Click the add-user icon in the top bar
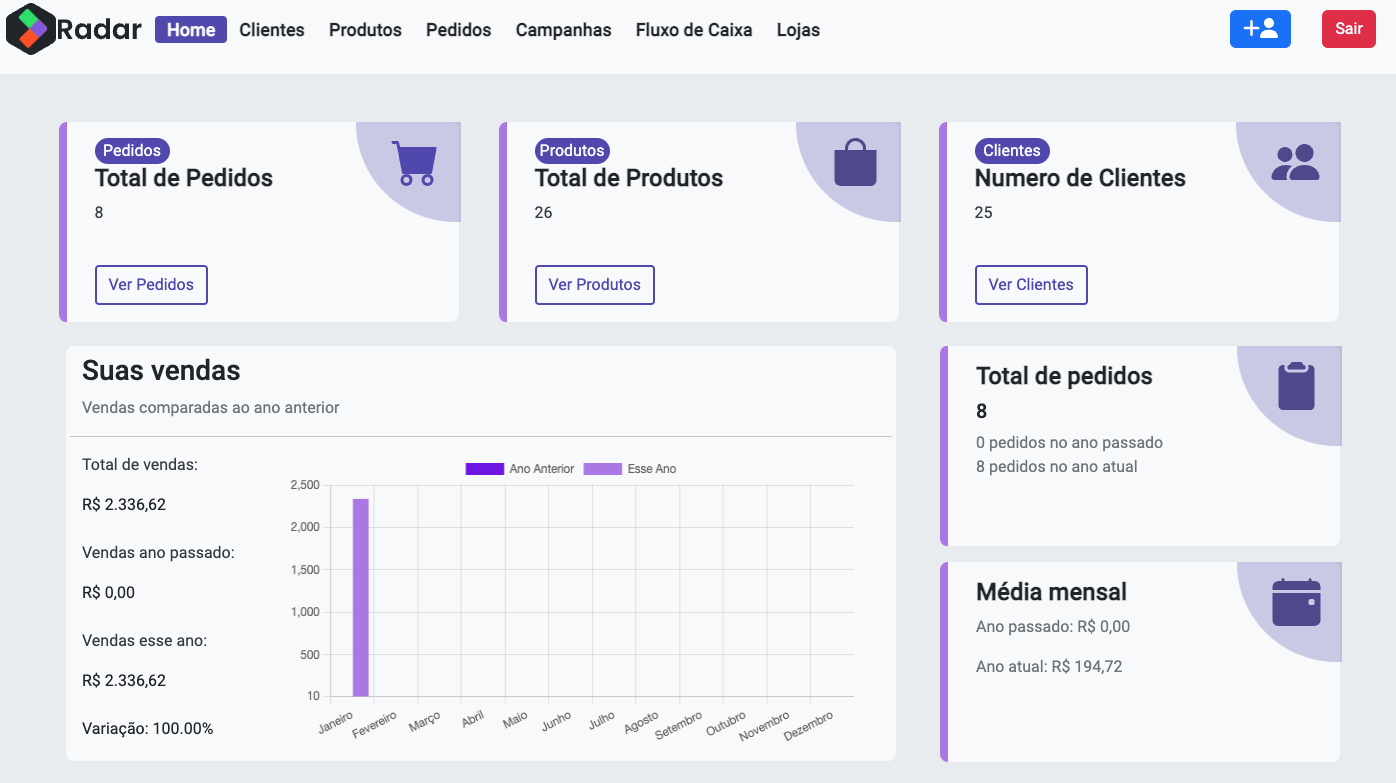 coord(1260,29)
